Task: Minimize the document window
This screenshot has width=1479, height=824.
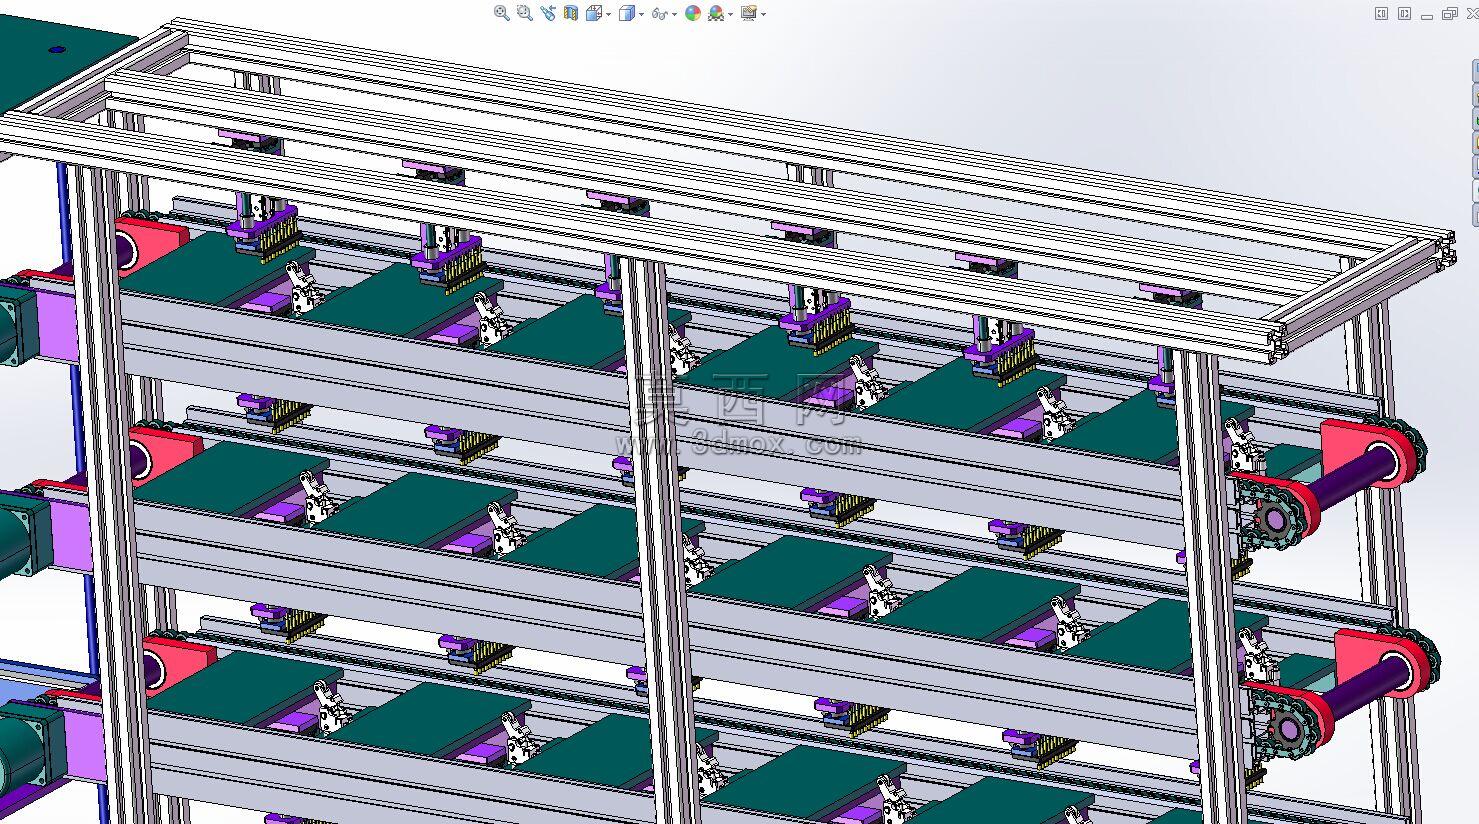Action: (x=1427, y=17)
